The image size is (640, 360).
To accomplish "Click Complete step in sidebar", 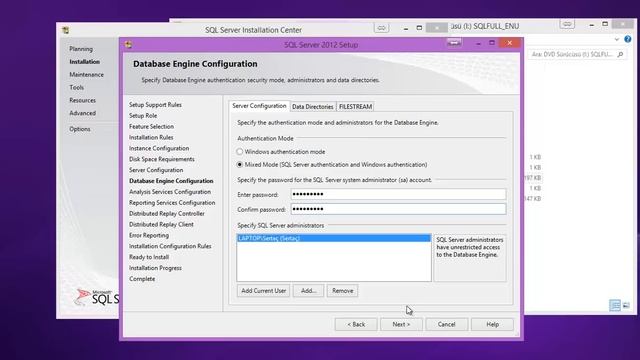I will click(x=142, y=279).
